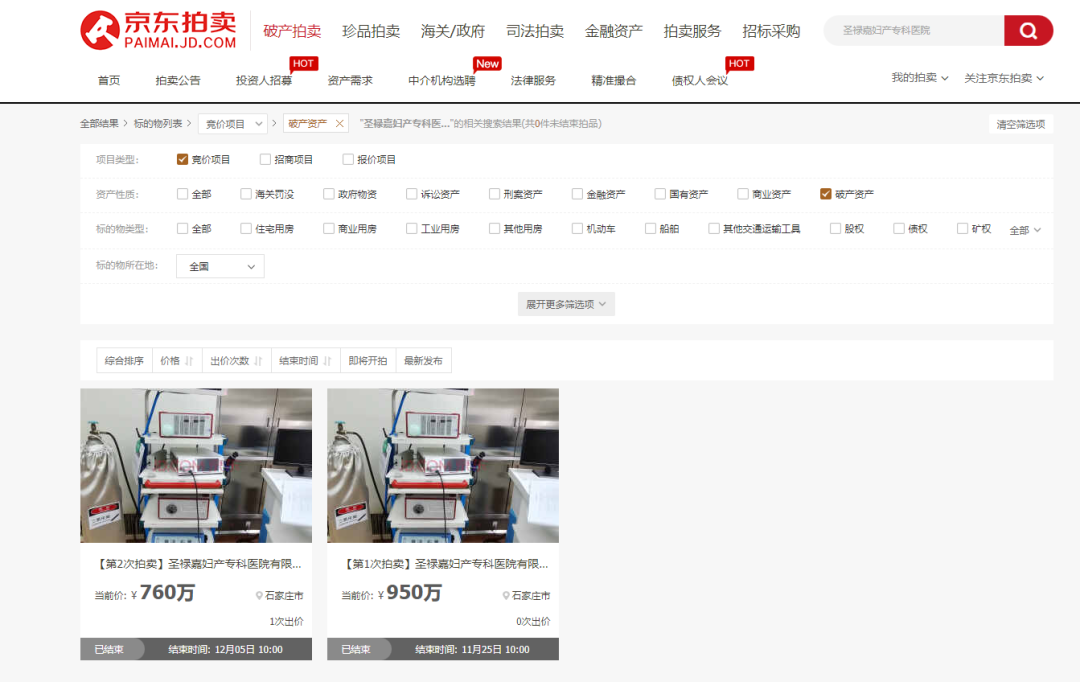The image size is (1080, 682).
Task: Check the 国有资产 checkbox
Action: 660,194
